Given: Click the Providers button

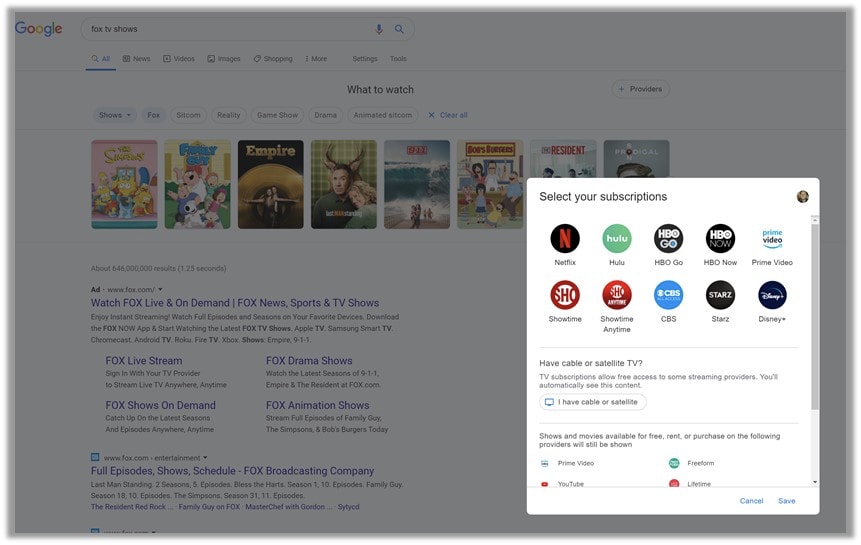Looking at the screenshot, I should pos(640,89).
